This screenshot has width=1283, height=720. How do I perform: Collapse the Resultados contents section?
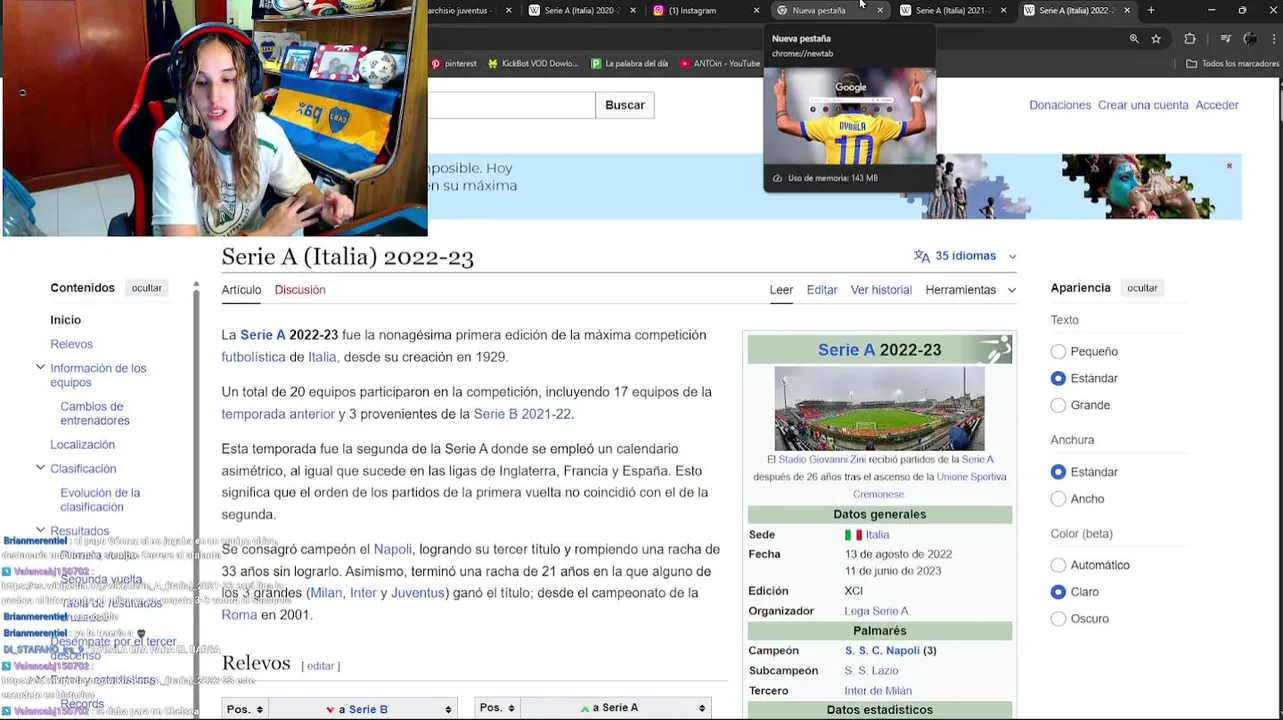pos(40,530)
